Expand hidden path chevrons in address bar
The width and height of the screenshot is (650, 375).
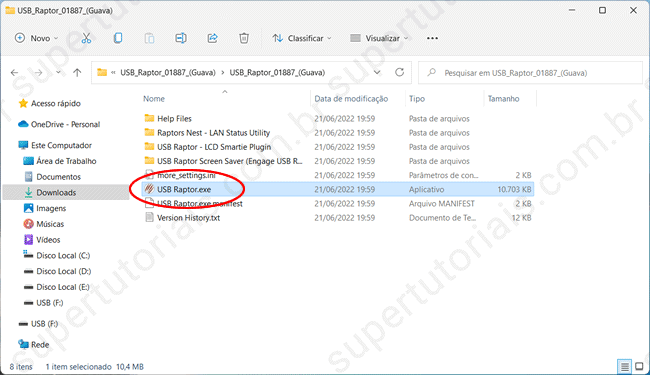(113, 73)
